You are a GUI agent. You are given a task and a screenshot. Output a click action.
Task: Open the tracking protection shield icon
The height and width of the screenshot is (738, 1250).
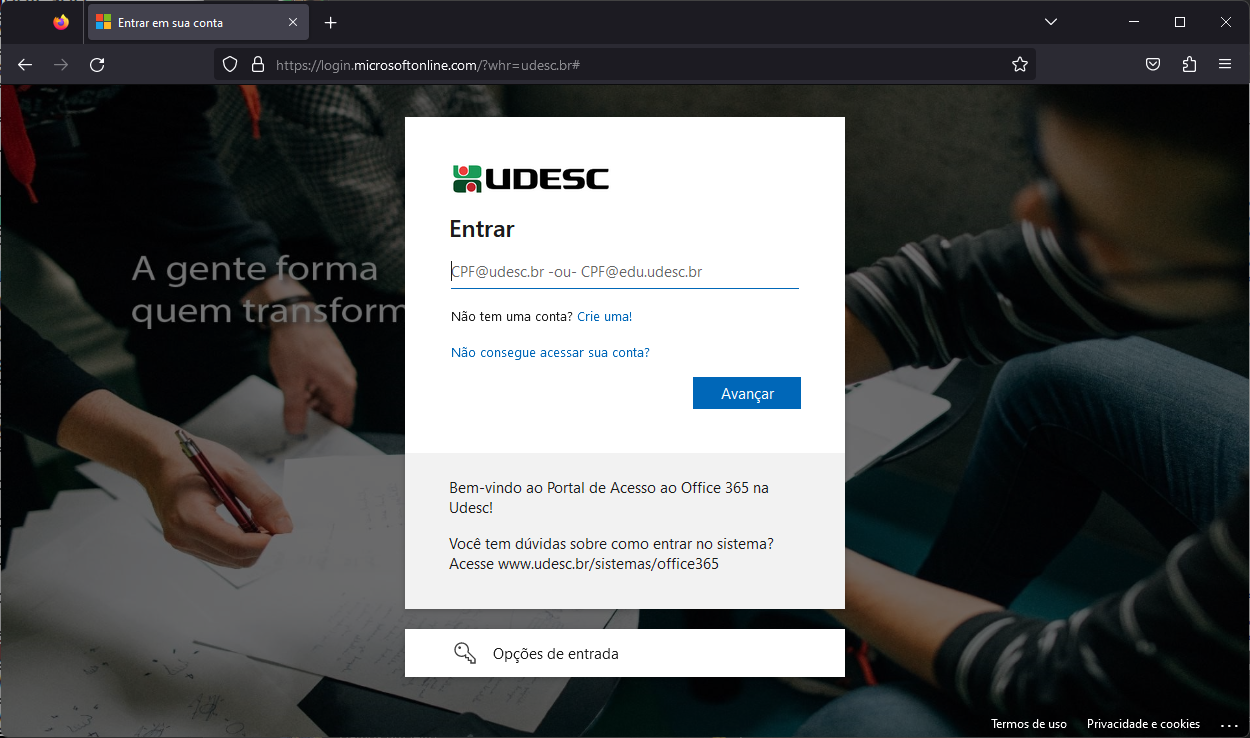[230, 64]
